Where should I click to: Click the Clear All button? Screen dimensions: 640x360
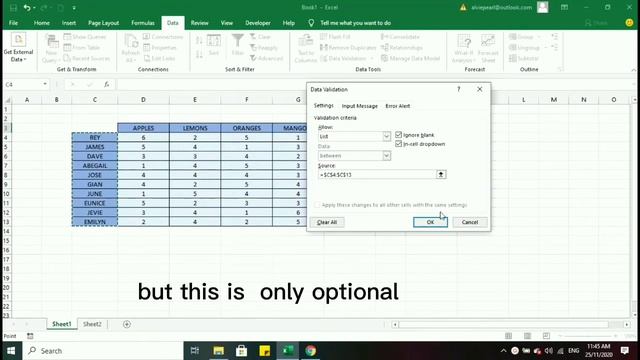(x=327, y=222)
